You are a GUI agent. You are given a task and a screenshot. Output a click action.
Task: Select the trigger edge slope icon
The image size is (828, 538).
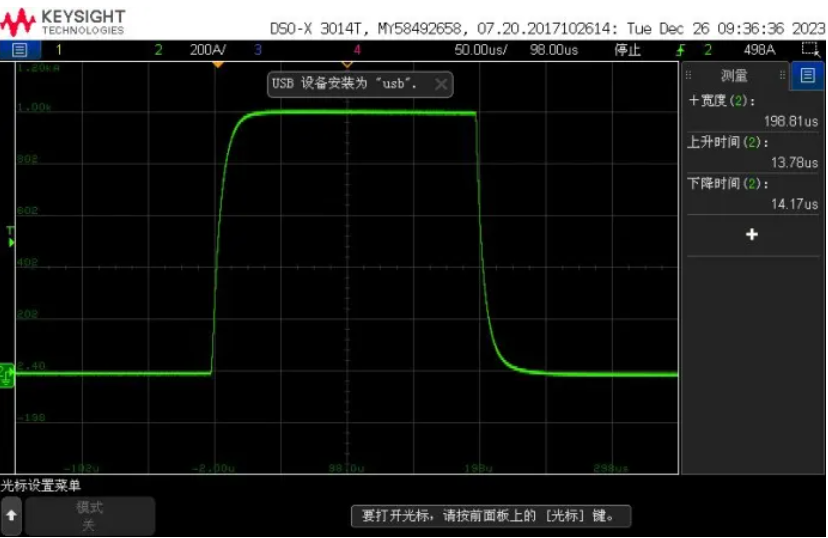pos(681,50)
